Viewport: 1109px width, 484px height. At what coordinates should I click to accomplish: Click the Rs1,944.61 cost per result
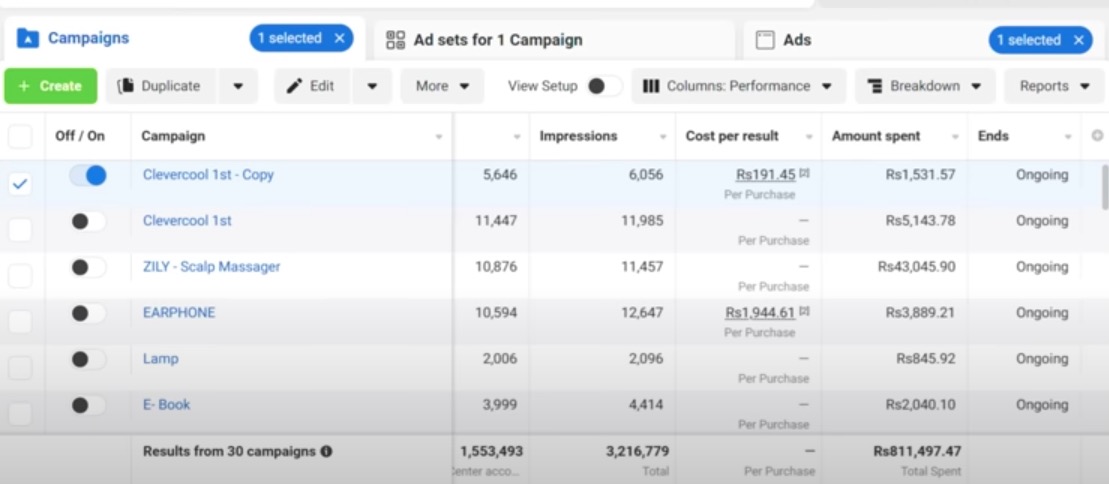pyautogui.click(x=760, y=312)
